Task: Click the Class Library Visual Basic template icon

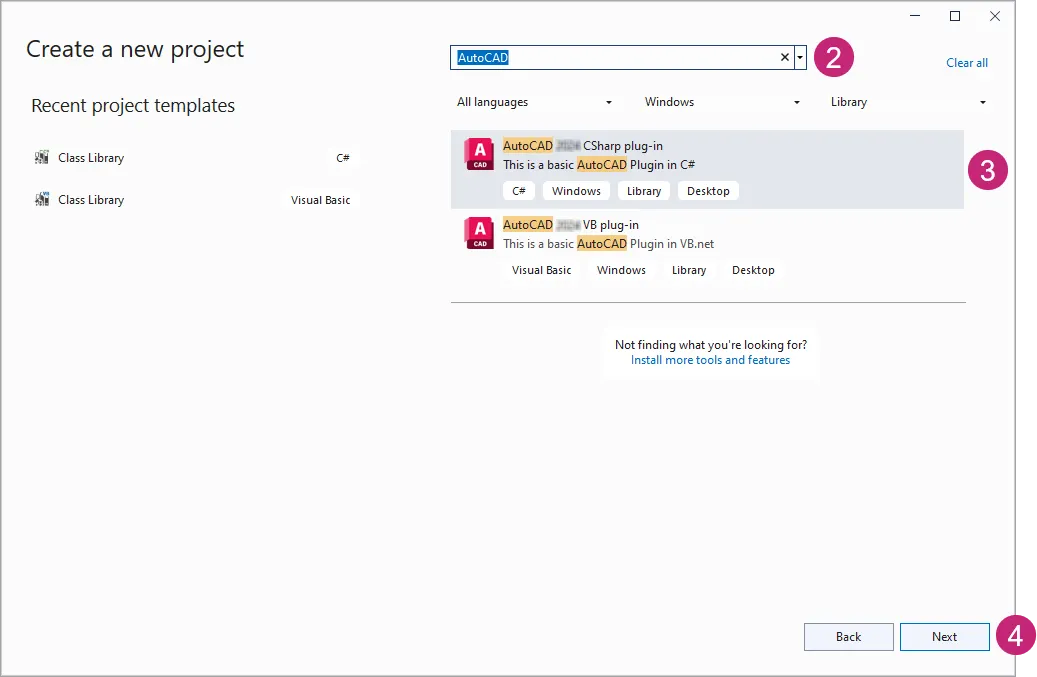Action: (42, 199)
